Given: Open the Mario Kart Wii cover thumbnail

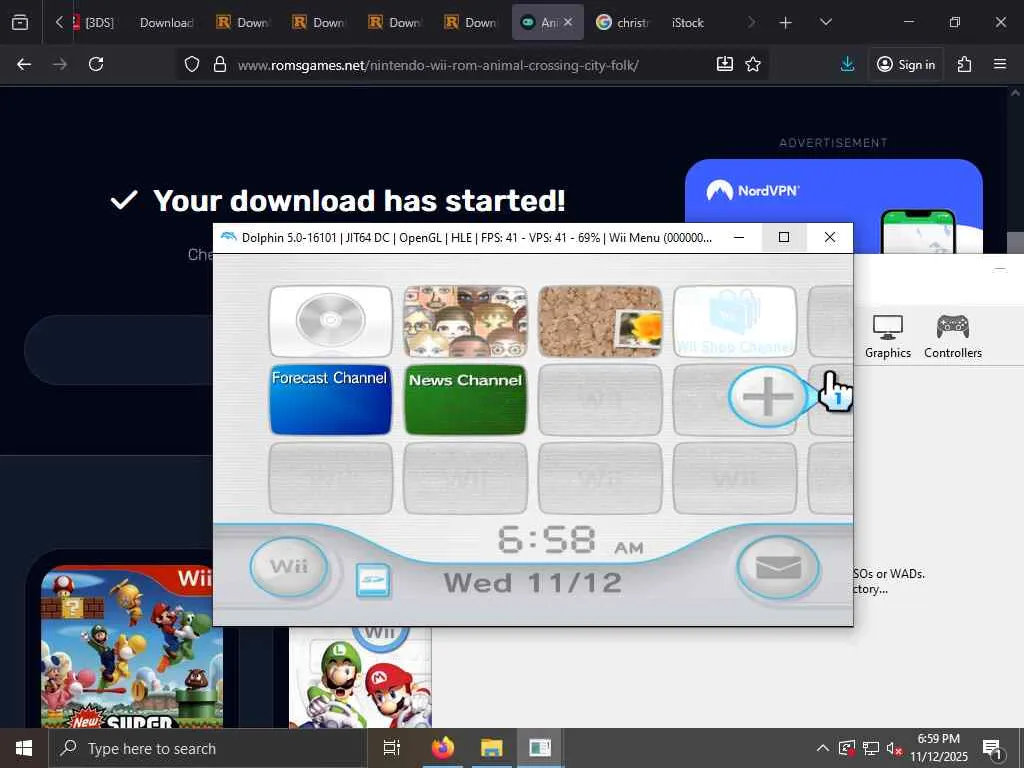Looking at the screenshot, I should click(360, 677).
